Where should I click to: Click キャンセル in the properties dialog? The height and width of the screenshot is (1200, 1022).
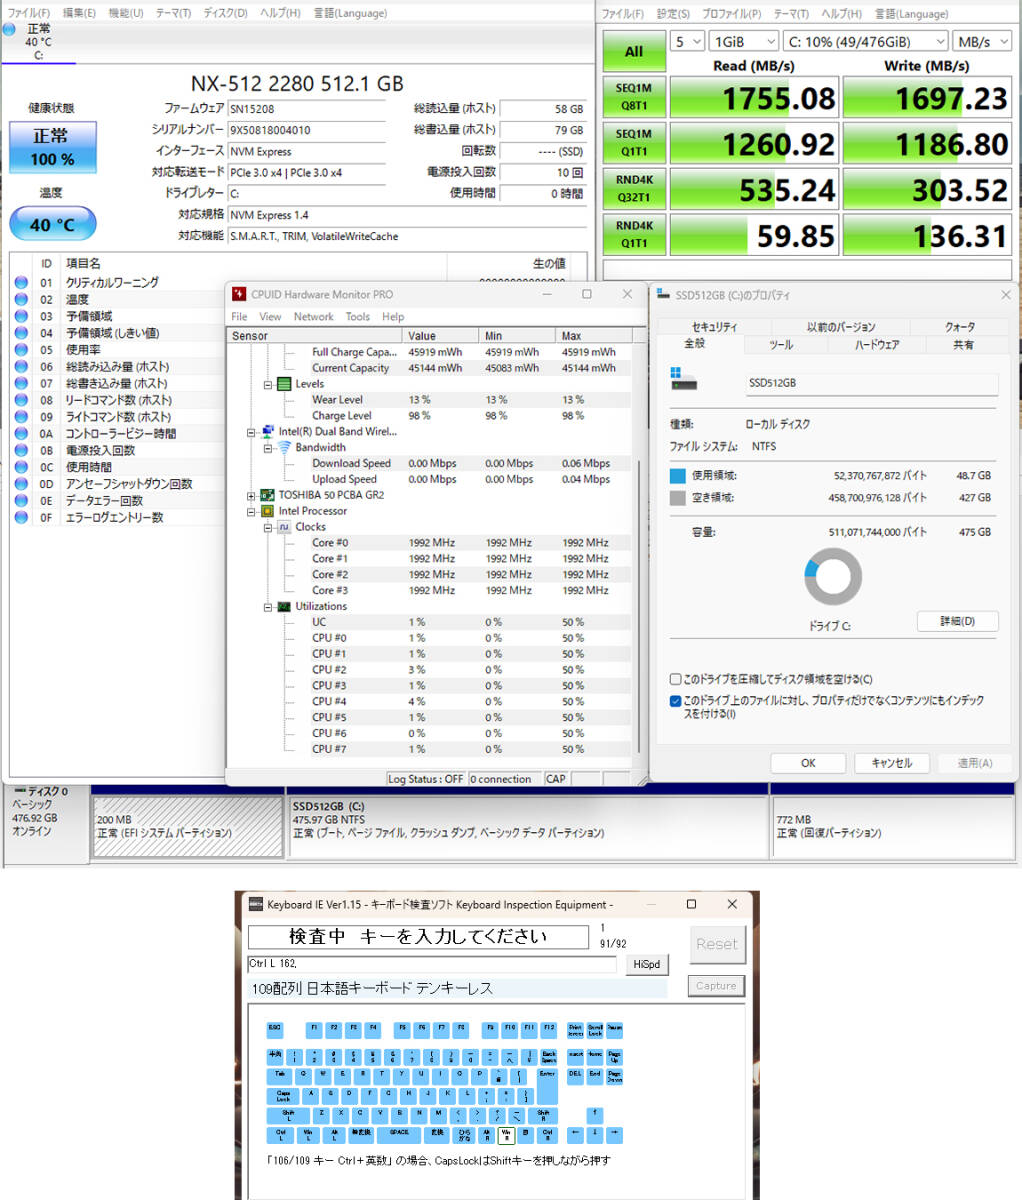(x=891, y=763)
